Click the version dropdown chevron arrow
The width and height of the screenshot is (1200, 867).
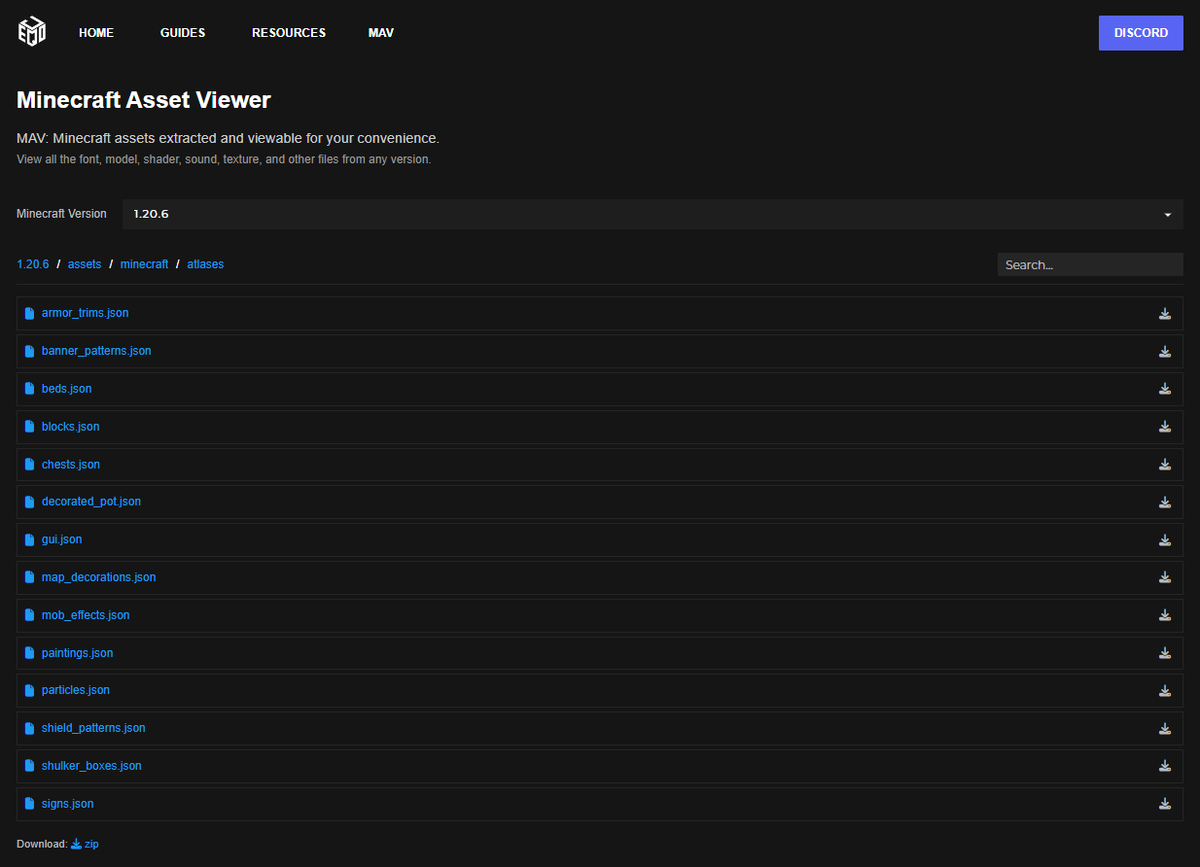pos(1167,213)
